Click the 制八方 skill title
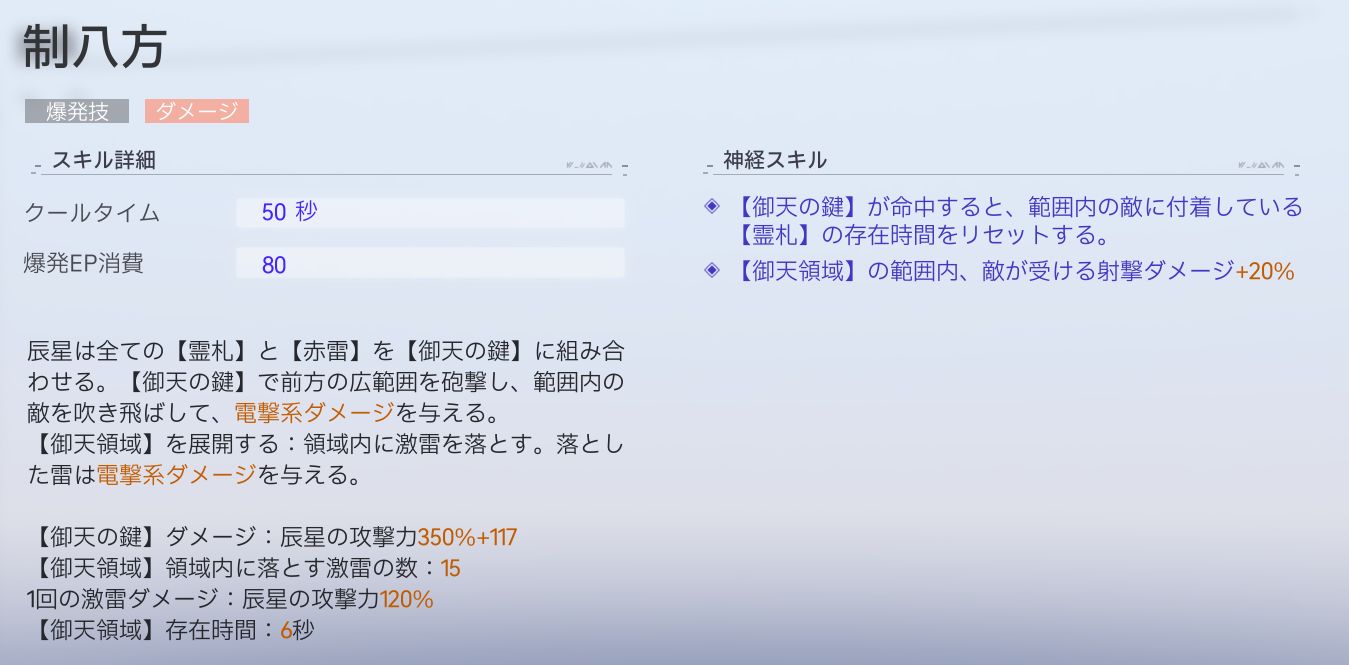1349x665 pixels. (x=94, y=48)
